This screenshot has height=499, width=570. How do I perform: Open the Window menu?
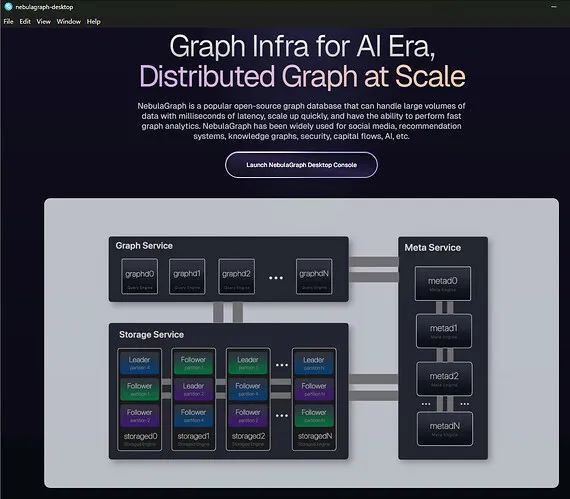pos(69,21)
